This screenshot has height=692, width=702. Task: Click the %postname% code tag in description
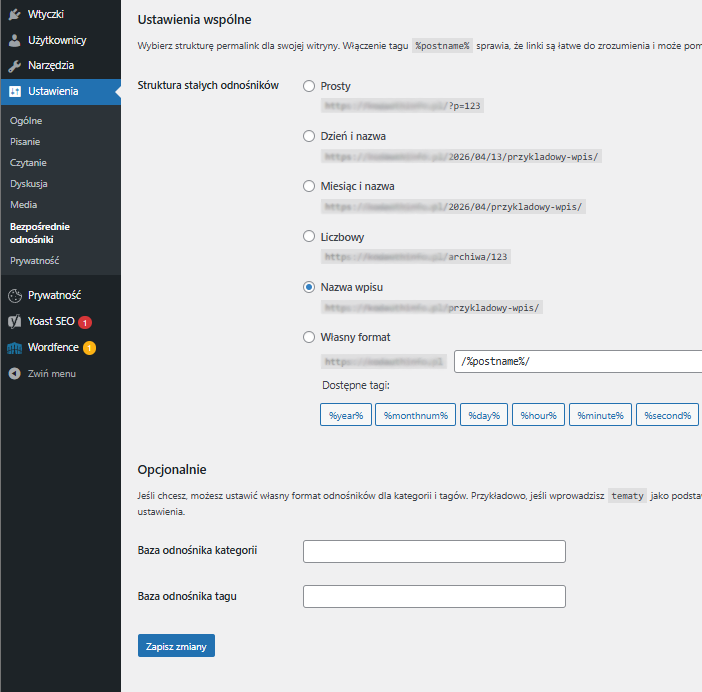pyautogui.click(x=442, y=46)
